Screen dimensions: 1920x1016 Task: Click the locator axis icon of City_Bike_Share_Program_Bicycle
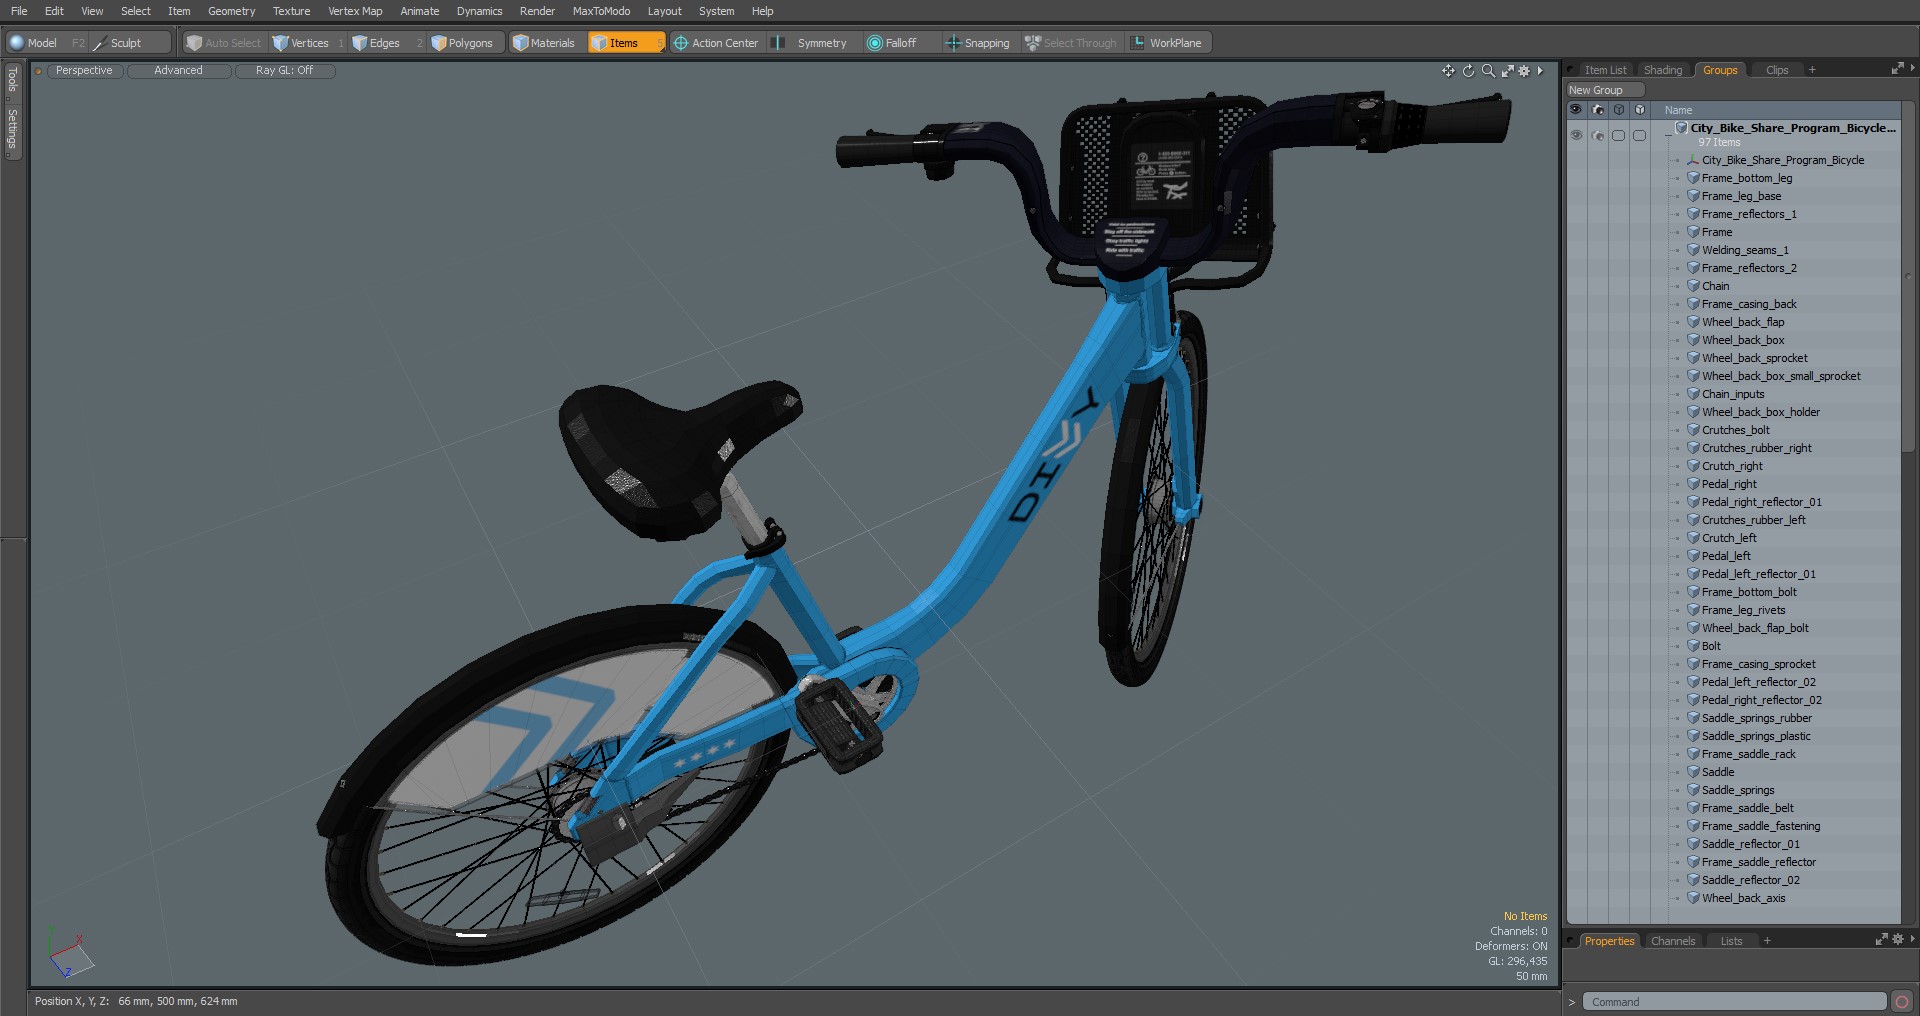coord(1693,160)
